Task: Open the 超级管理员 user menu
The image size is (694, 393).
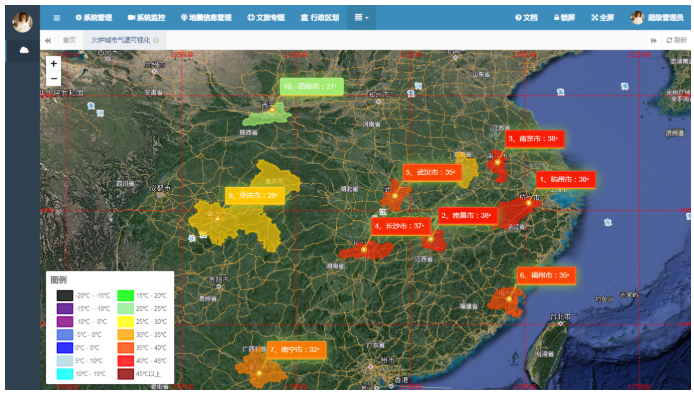Action: tap(657, 18)
